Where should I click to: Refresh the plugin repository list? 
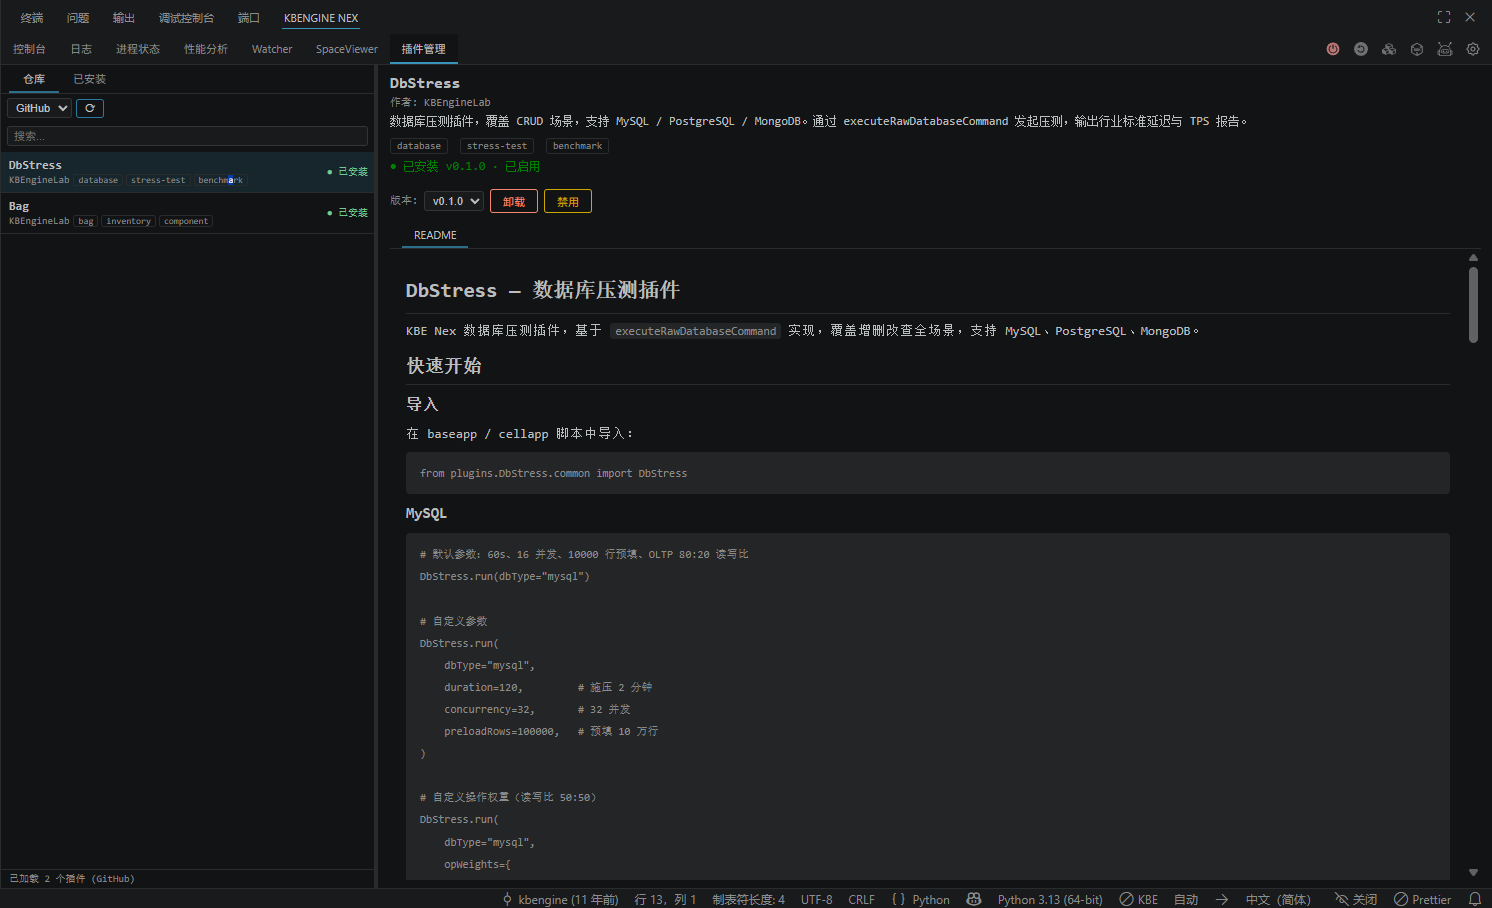point(90,108)
